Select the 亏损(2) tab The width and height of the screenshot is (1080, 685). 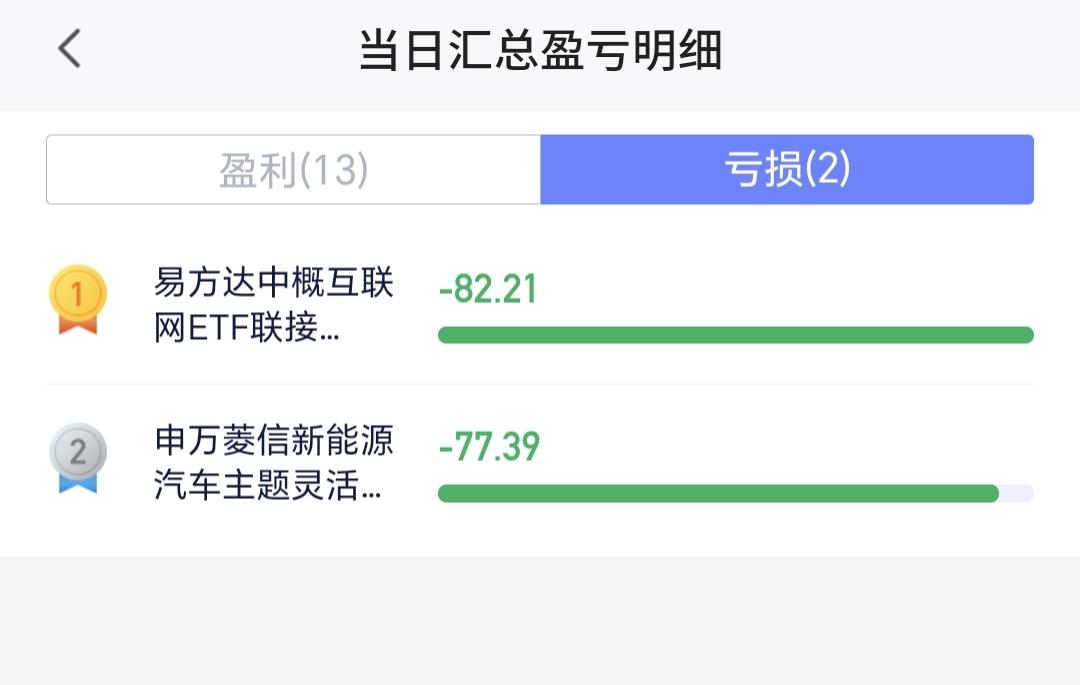tap(787, 169)
